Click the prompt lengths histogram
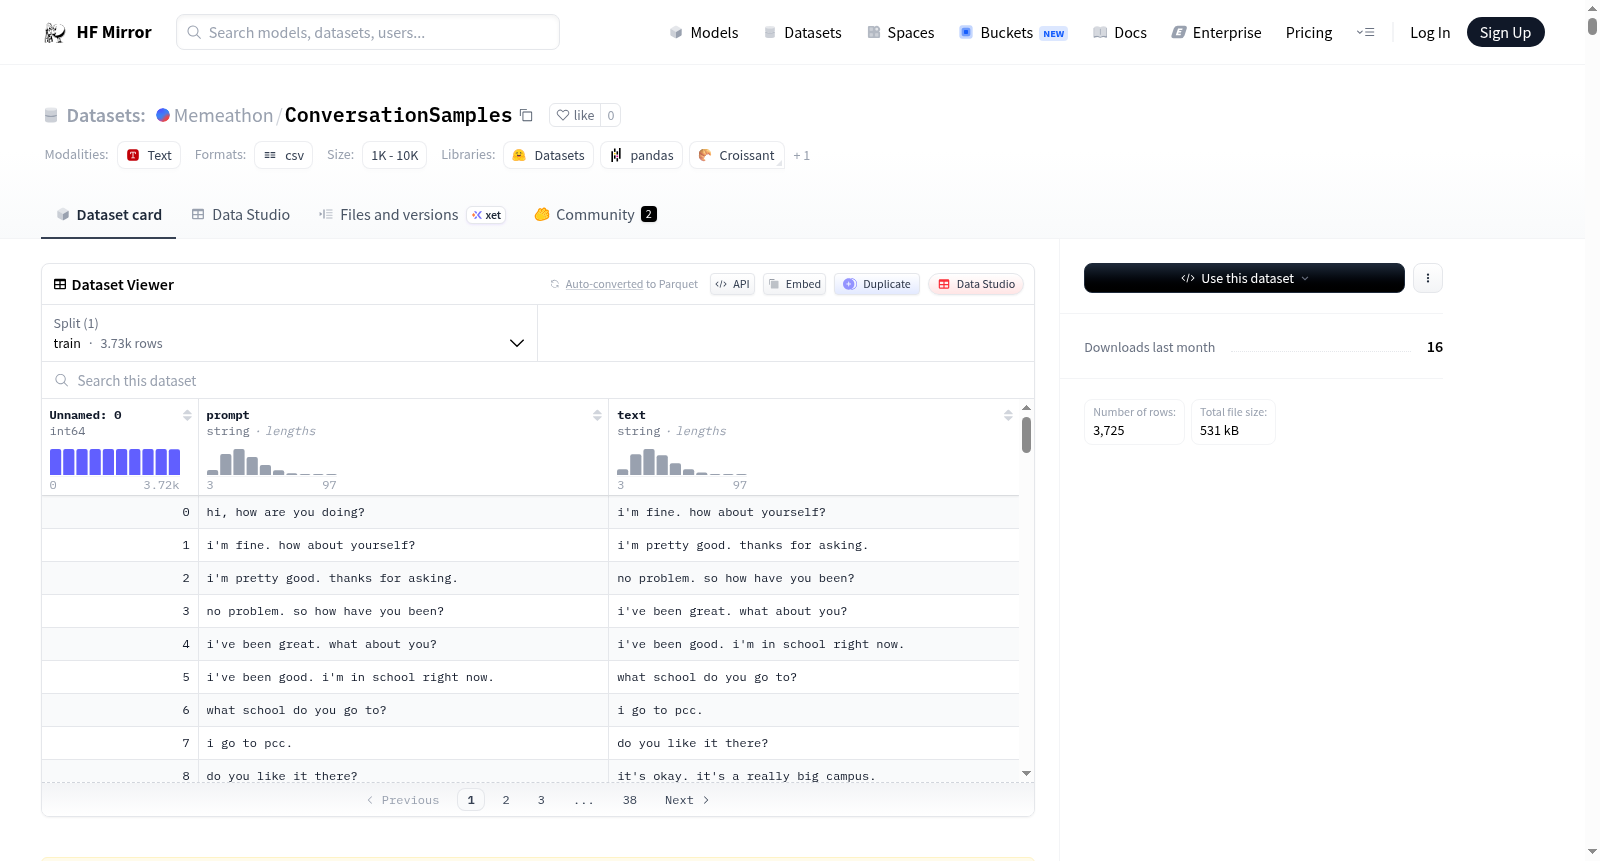1600x861 pixels. (x=271, y=462)
